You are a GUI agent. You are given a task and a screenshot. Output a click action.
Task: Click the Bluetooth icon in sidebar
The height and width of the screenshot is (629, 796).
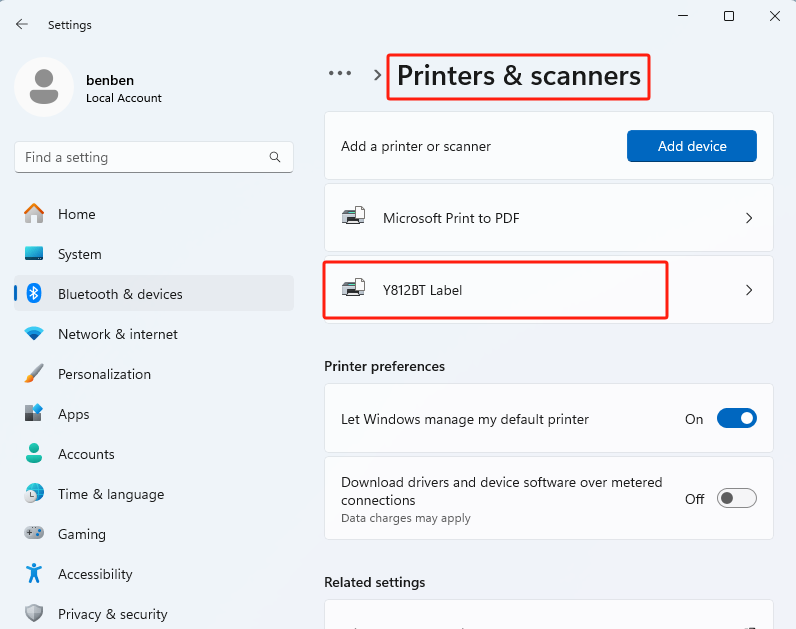34,293
